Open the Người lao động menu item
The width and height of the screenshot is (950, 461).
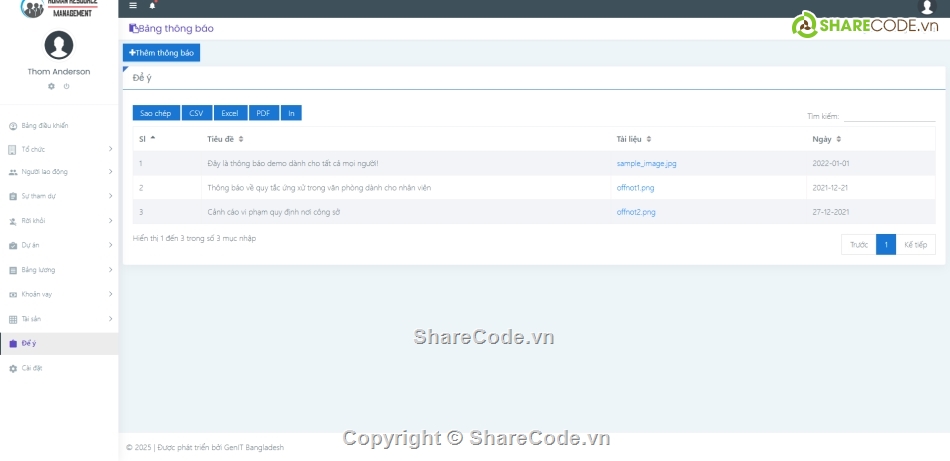tap(59, 172)
